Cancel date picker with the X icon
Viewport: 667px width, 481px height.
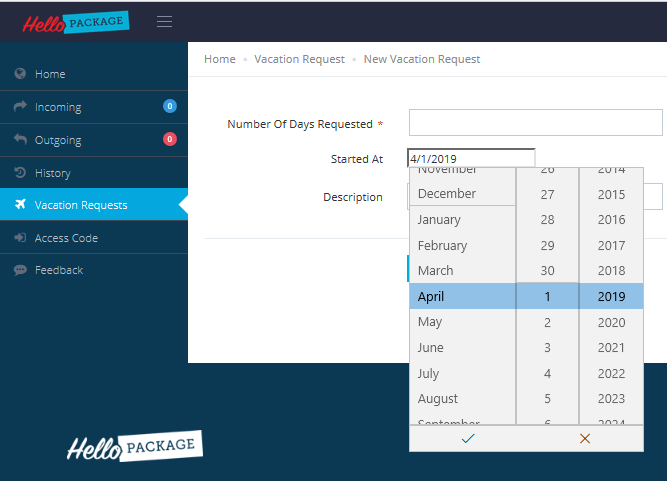tap(585, 438)
